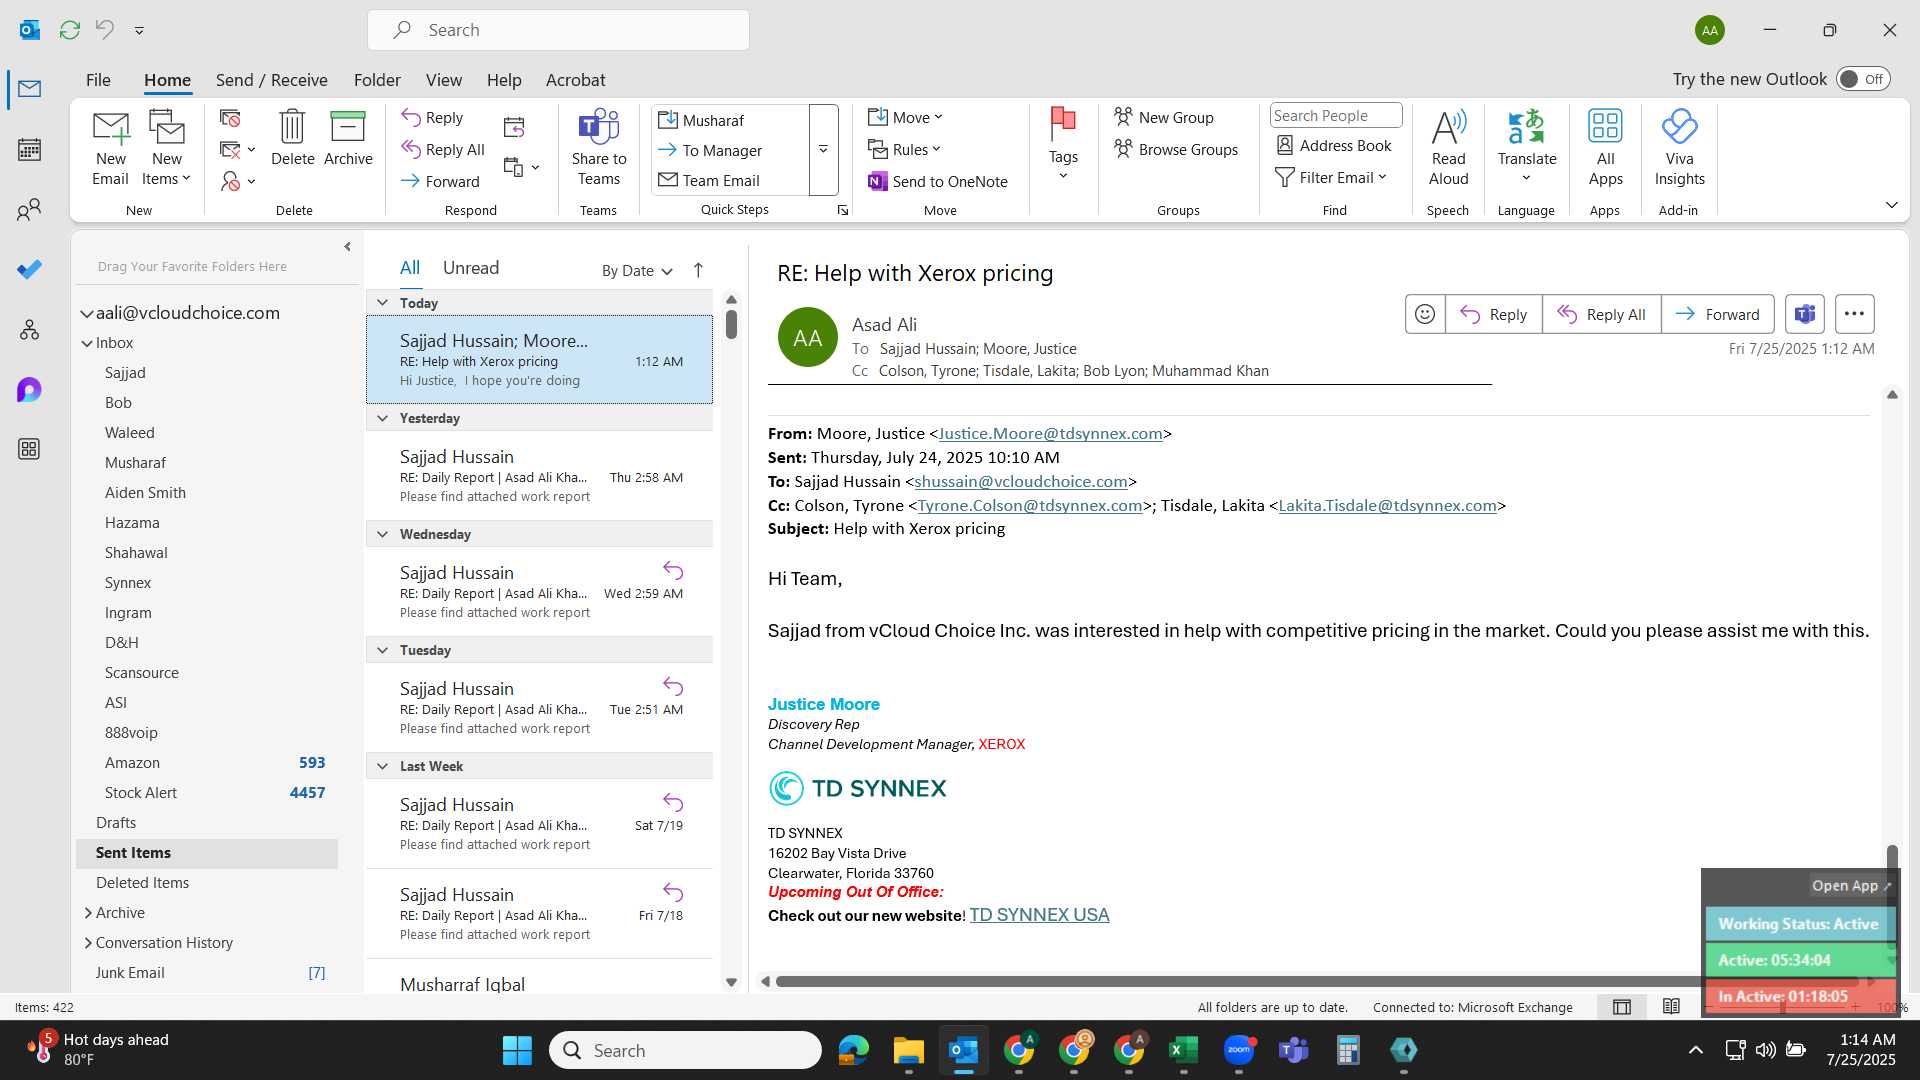The width and height of the screenshot is (1920, 1080).
Task: Collapse the folder pane
Action: [347, 246]
